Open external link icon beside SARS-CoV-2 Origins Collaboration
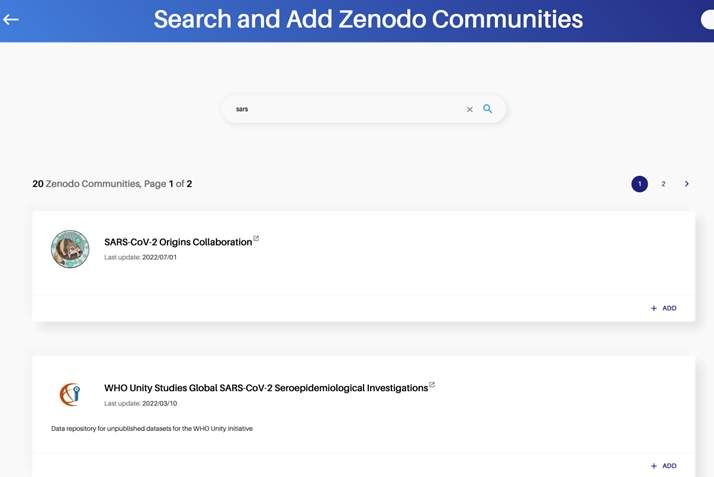Screen dimensions: 714x477 pyautogui.click(x=256, y=238)
